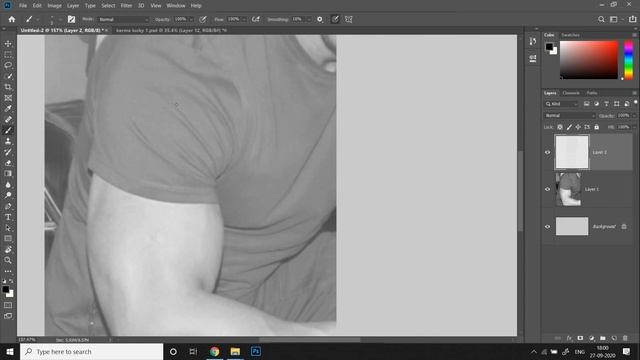Viewport: 640px width, 360px height.
Task: Select the Brush tool in toolbox
Action: click(8, 130)
